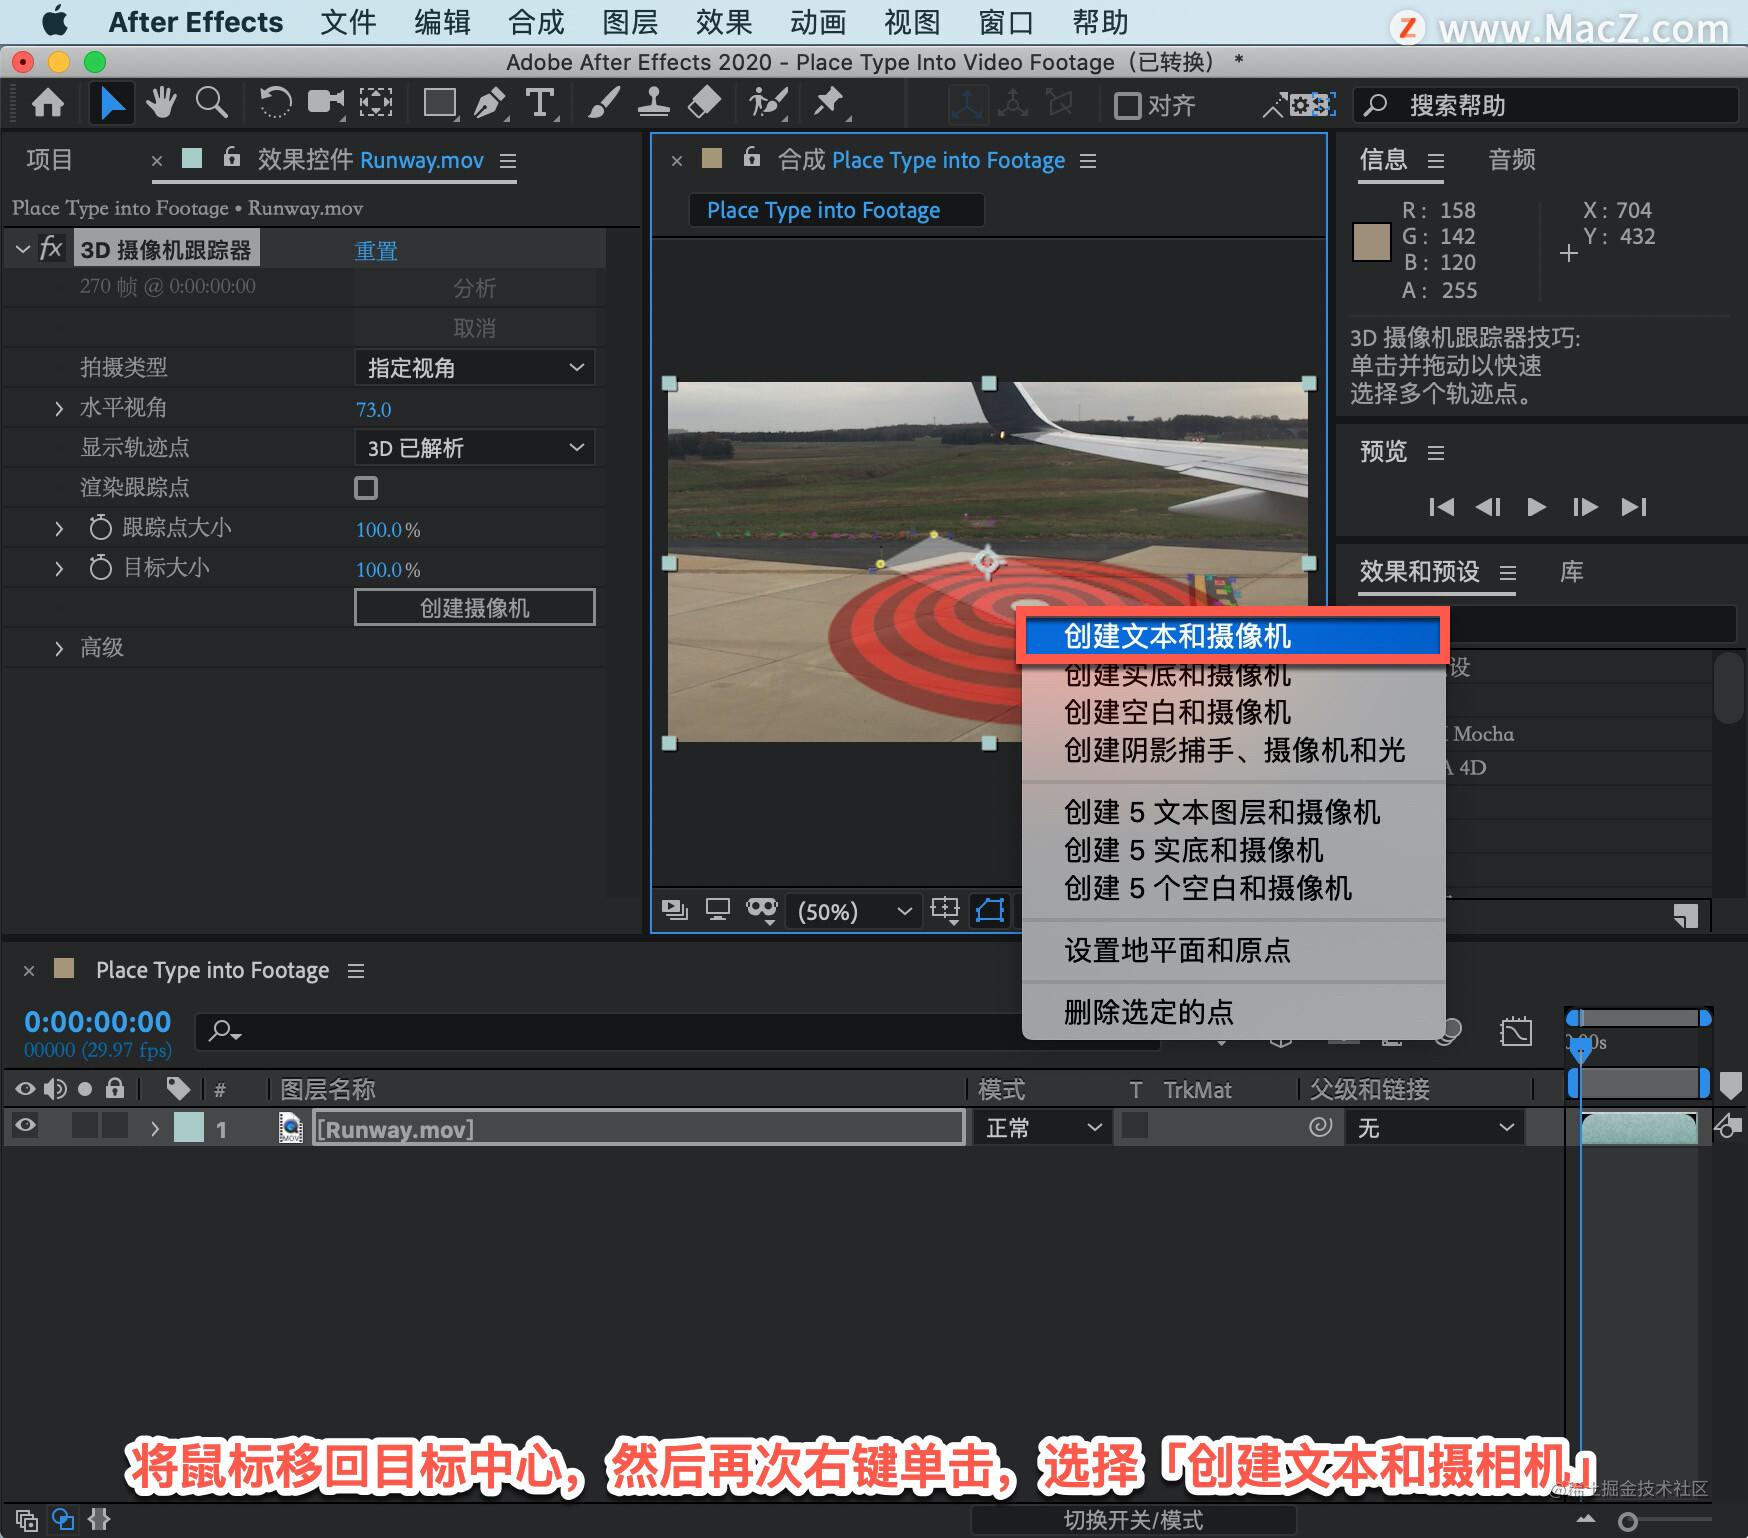Open the parent link 无 dropdown
Image resolution: width=1748 pixels, height=1538 pixels.
(1435, 1128)
